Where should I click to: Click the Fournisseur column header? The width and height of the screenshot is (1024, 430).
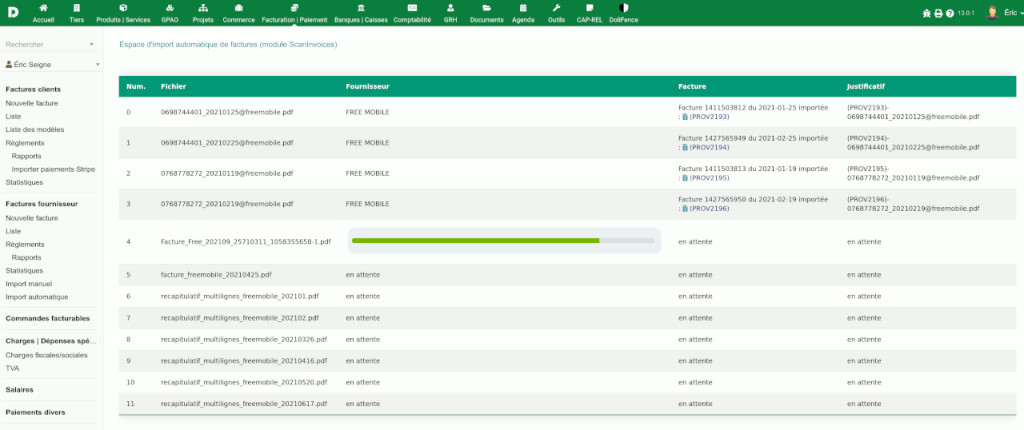367,86
